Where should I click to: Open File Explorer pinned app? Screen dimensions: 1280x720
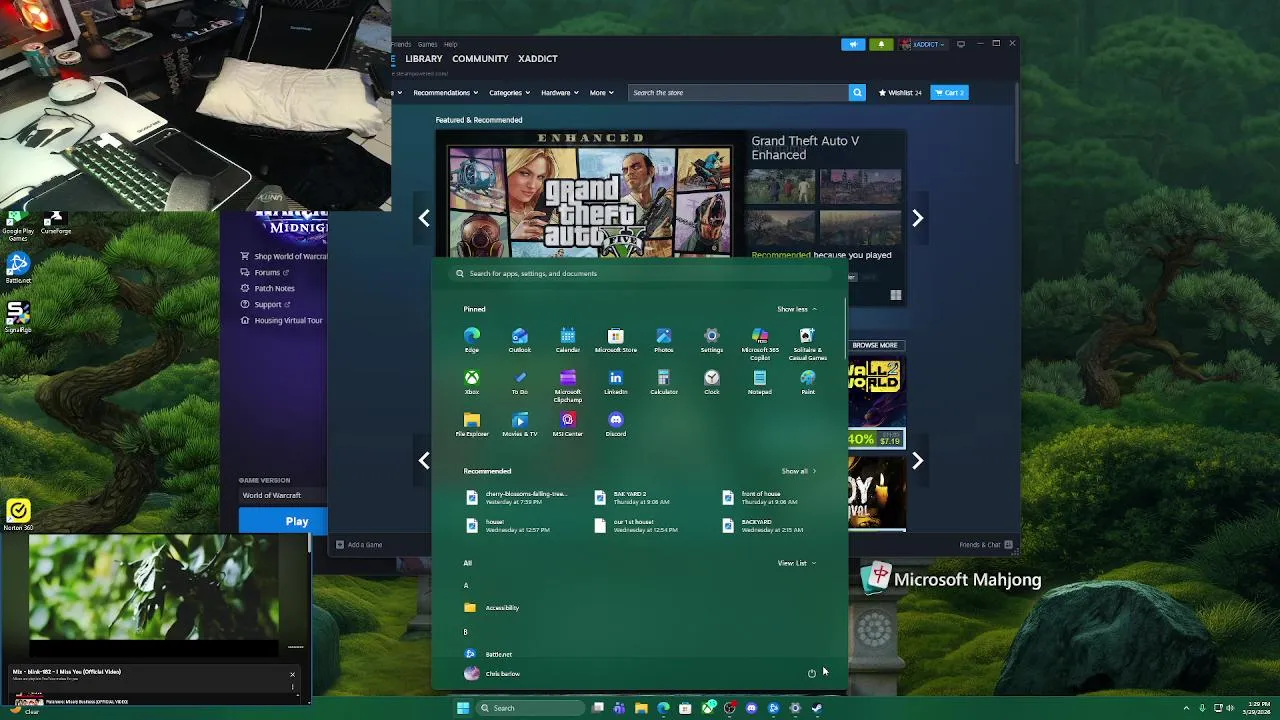472,424
